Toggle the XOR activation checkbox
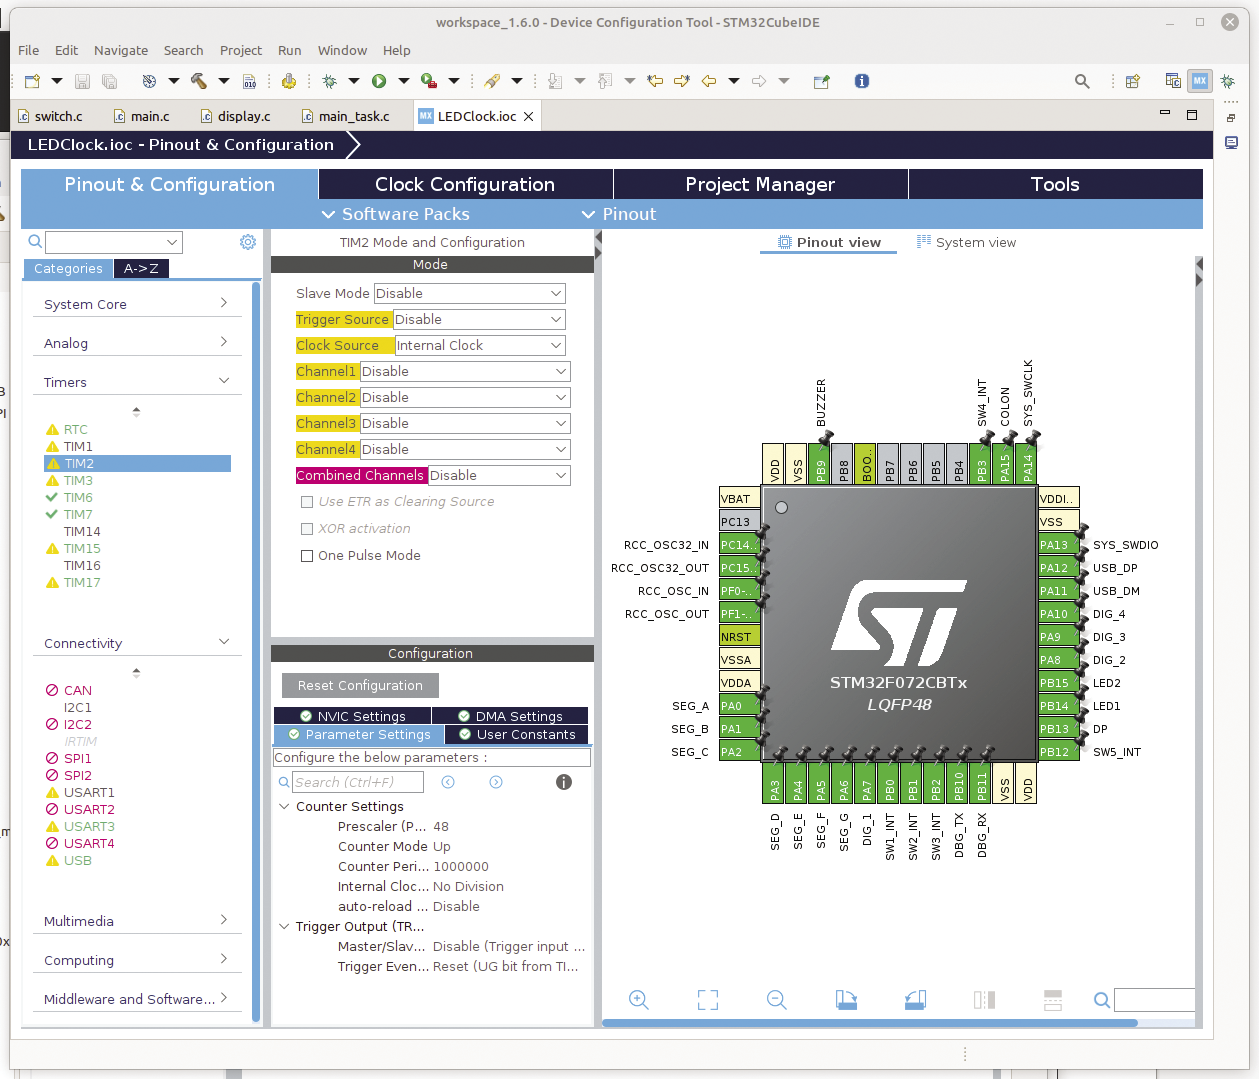Viewport: 1259px width, 1079px height. click(x=307, y=529)
